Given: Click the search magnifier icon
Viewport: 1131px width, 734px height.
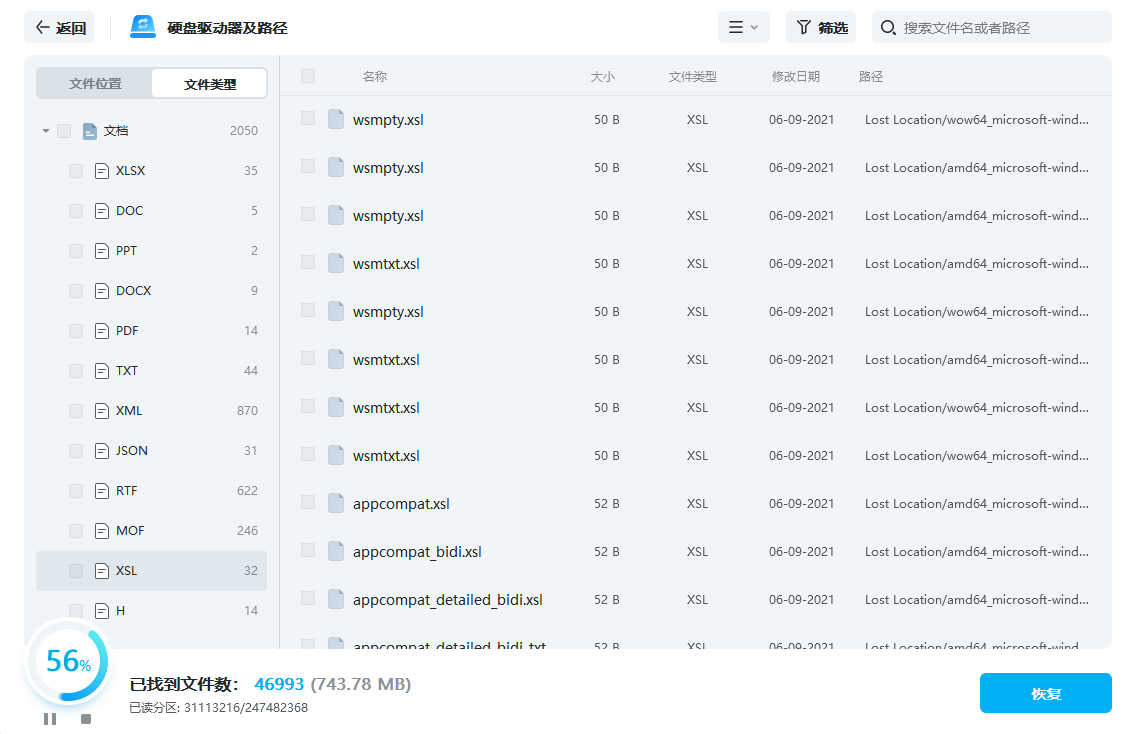Looking at the screenshot, I should tap(887, 28).
